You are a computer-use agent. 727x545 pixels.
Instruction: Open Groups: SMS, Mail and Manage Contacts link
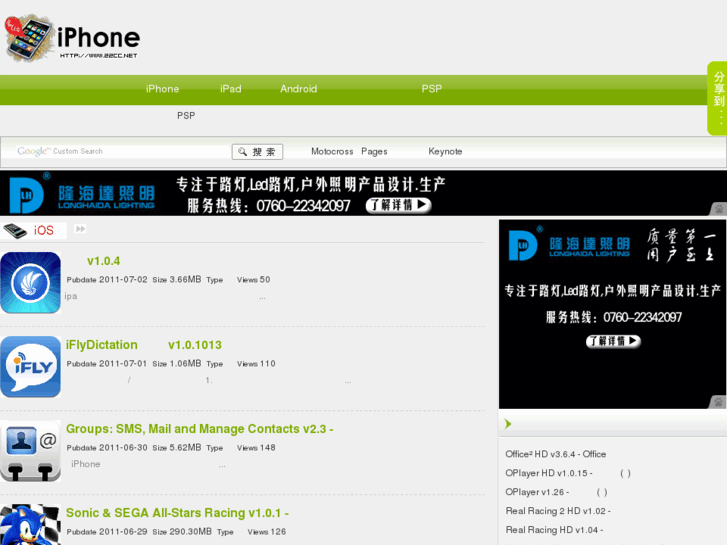[199, 429]
